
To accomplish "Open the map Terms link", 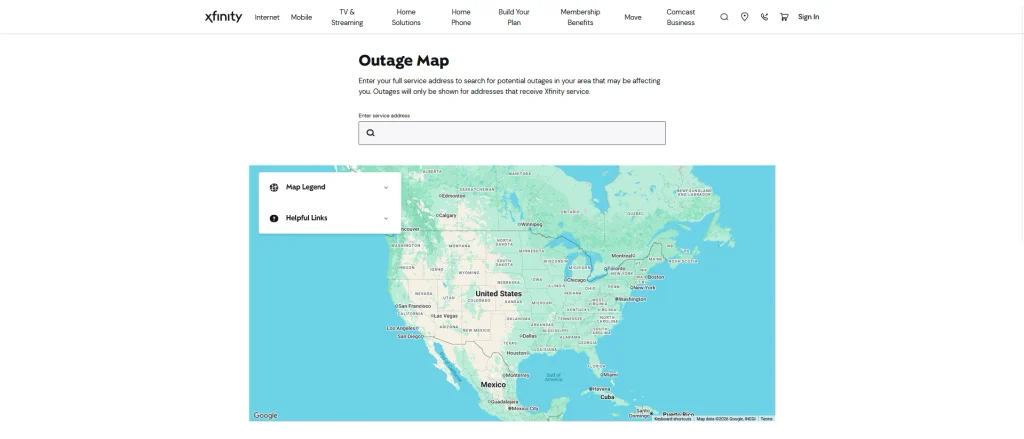I will (x=767, y=419).
